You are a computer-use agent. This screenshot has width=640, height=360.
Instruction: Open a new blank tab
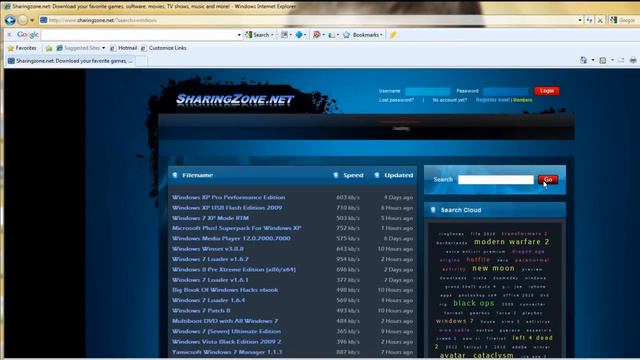click(x=141, y=62)
